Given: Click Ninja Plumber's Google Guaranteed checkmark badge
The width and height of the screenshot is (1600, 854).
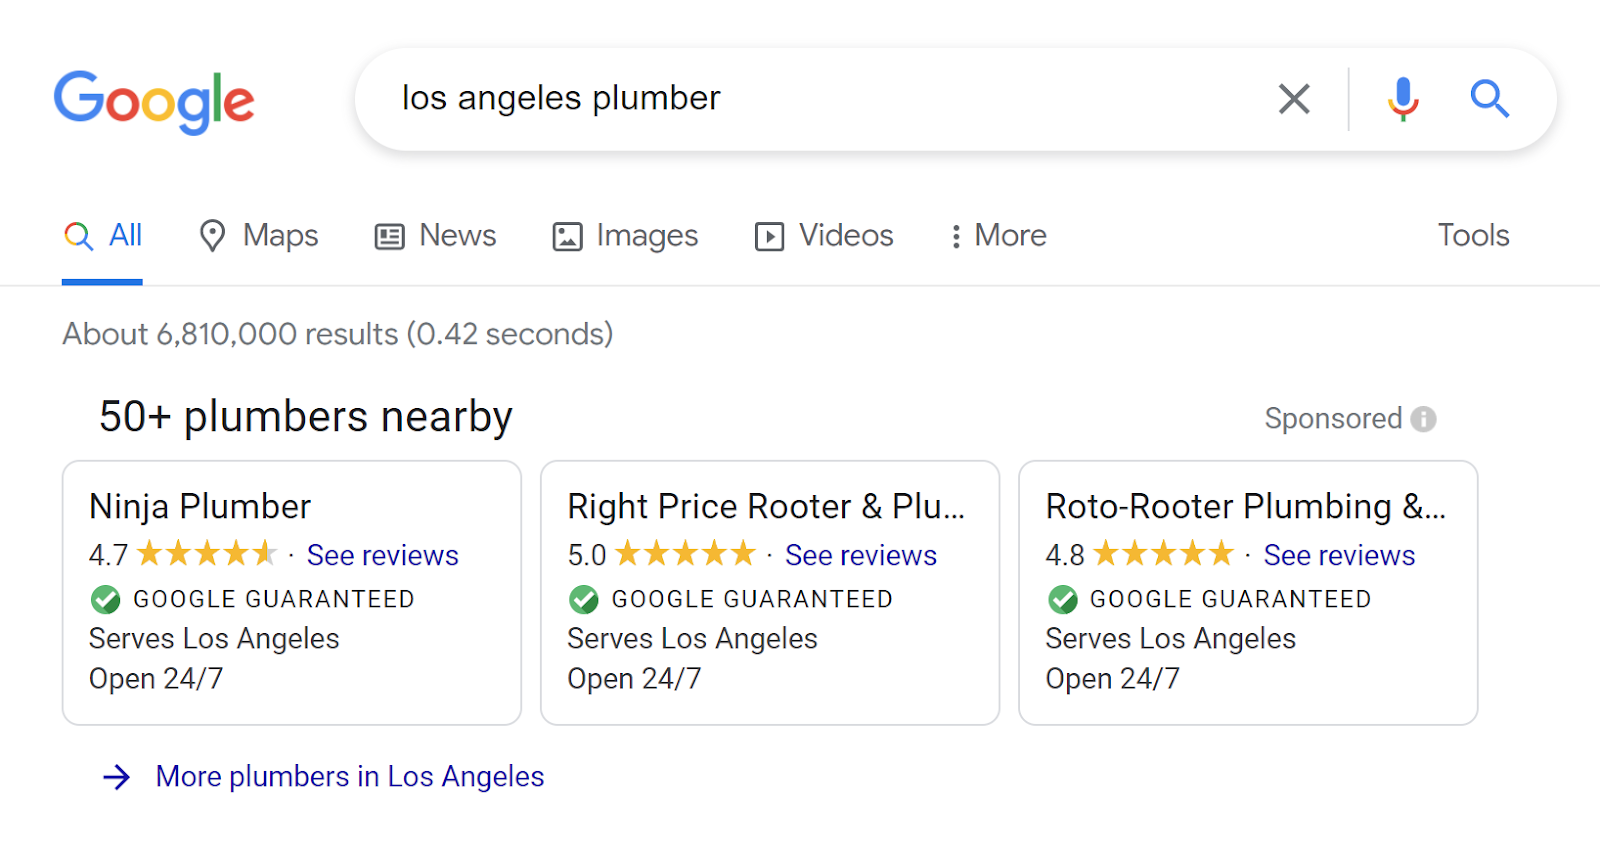Looking at the screenshot, I should (x=105, y=600).
